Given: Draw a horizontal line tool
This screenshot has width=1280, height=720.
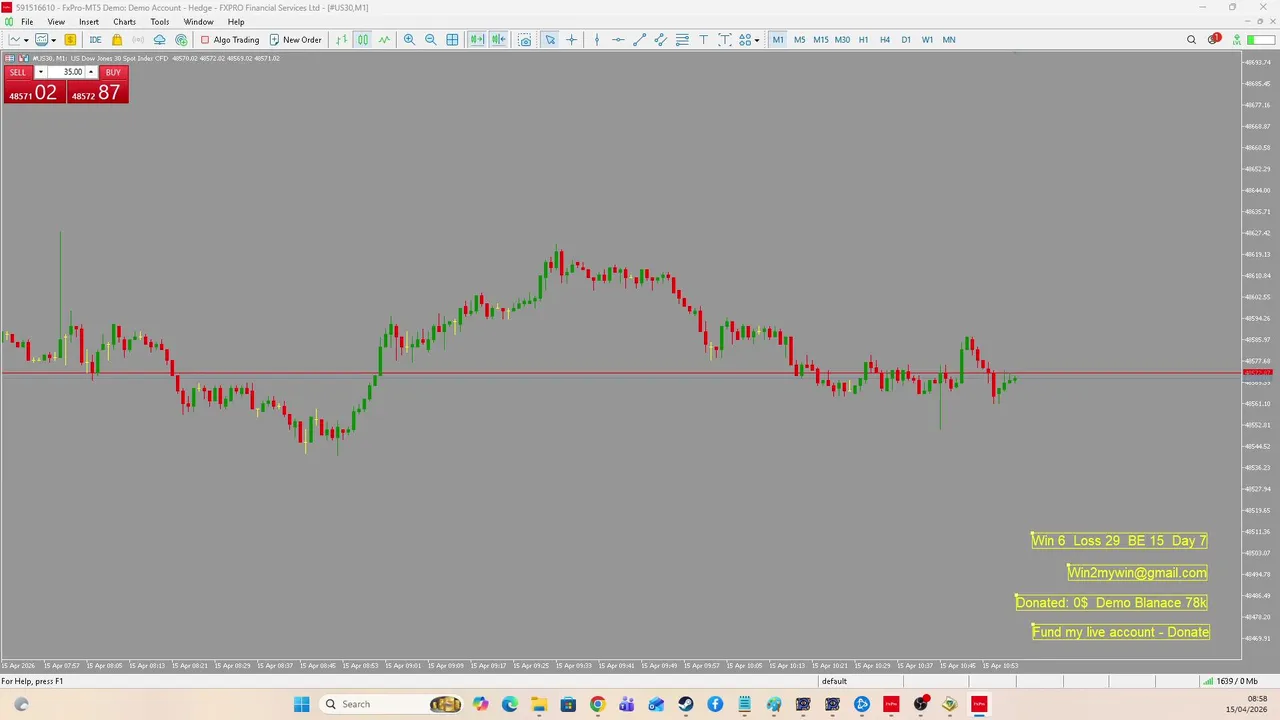Looking at the screenshot, I should 618,40.
